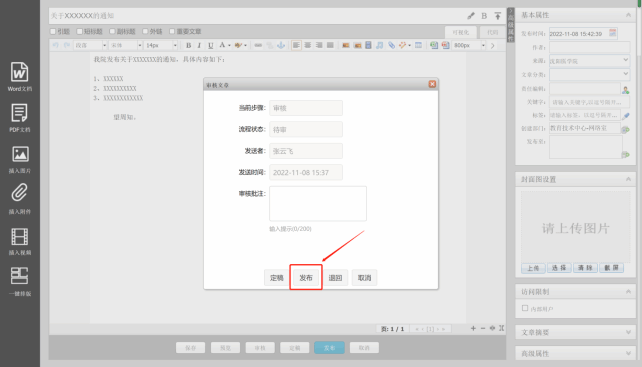Tick the 重要文章 checkbox

[172, 31]
